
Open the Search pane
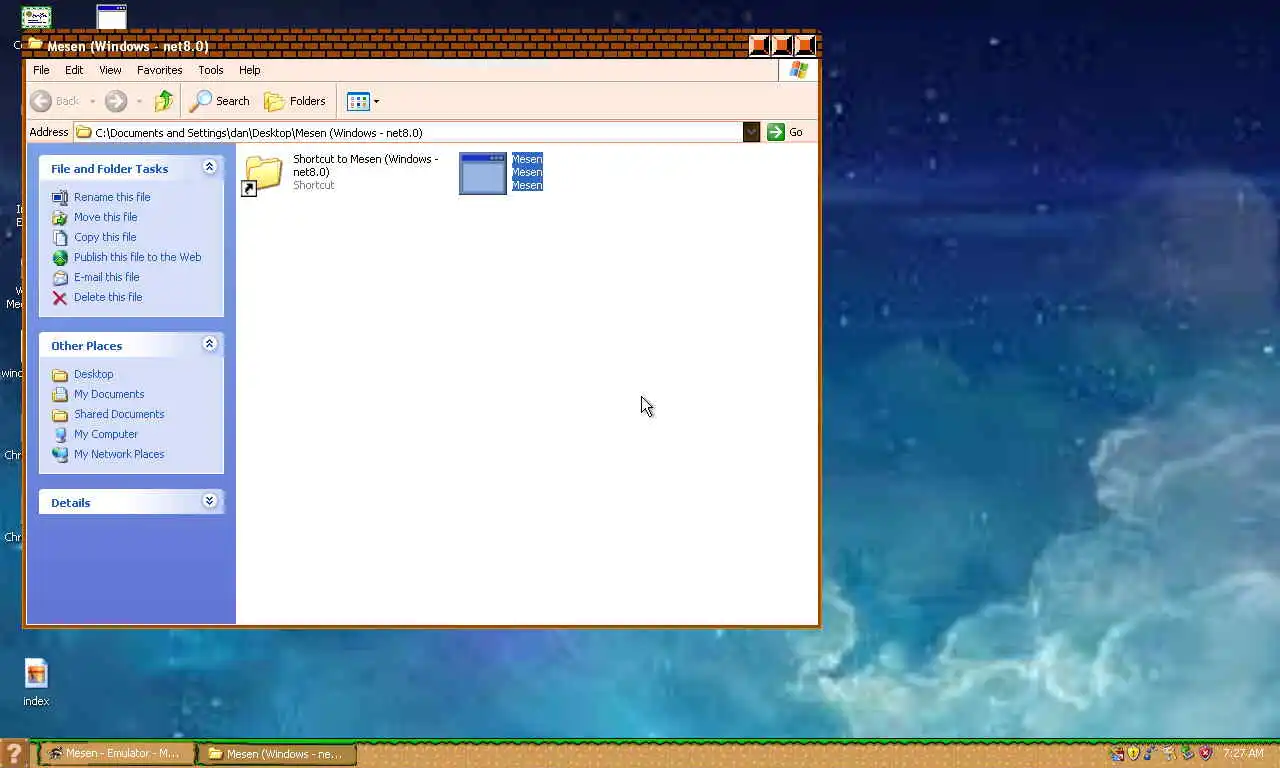[x=220, y=101]
